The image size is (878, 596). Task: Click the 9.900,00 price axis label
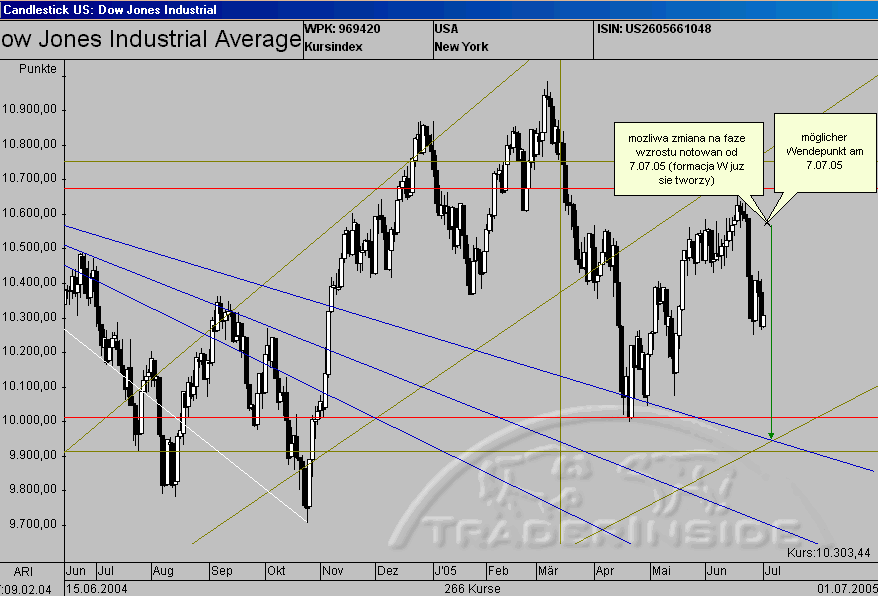click(32, 455)
